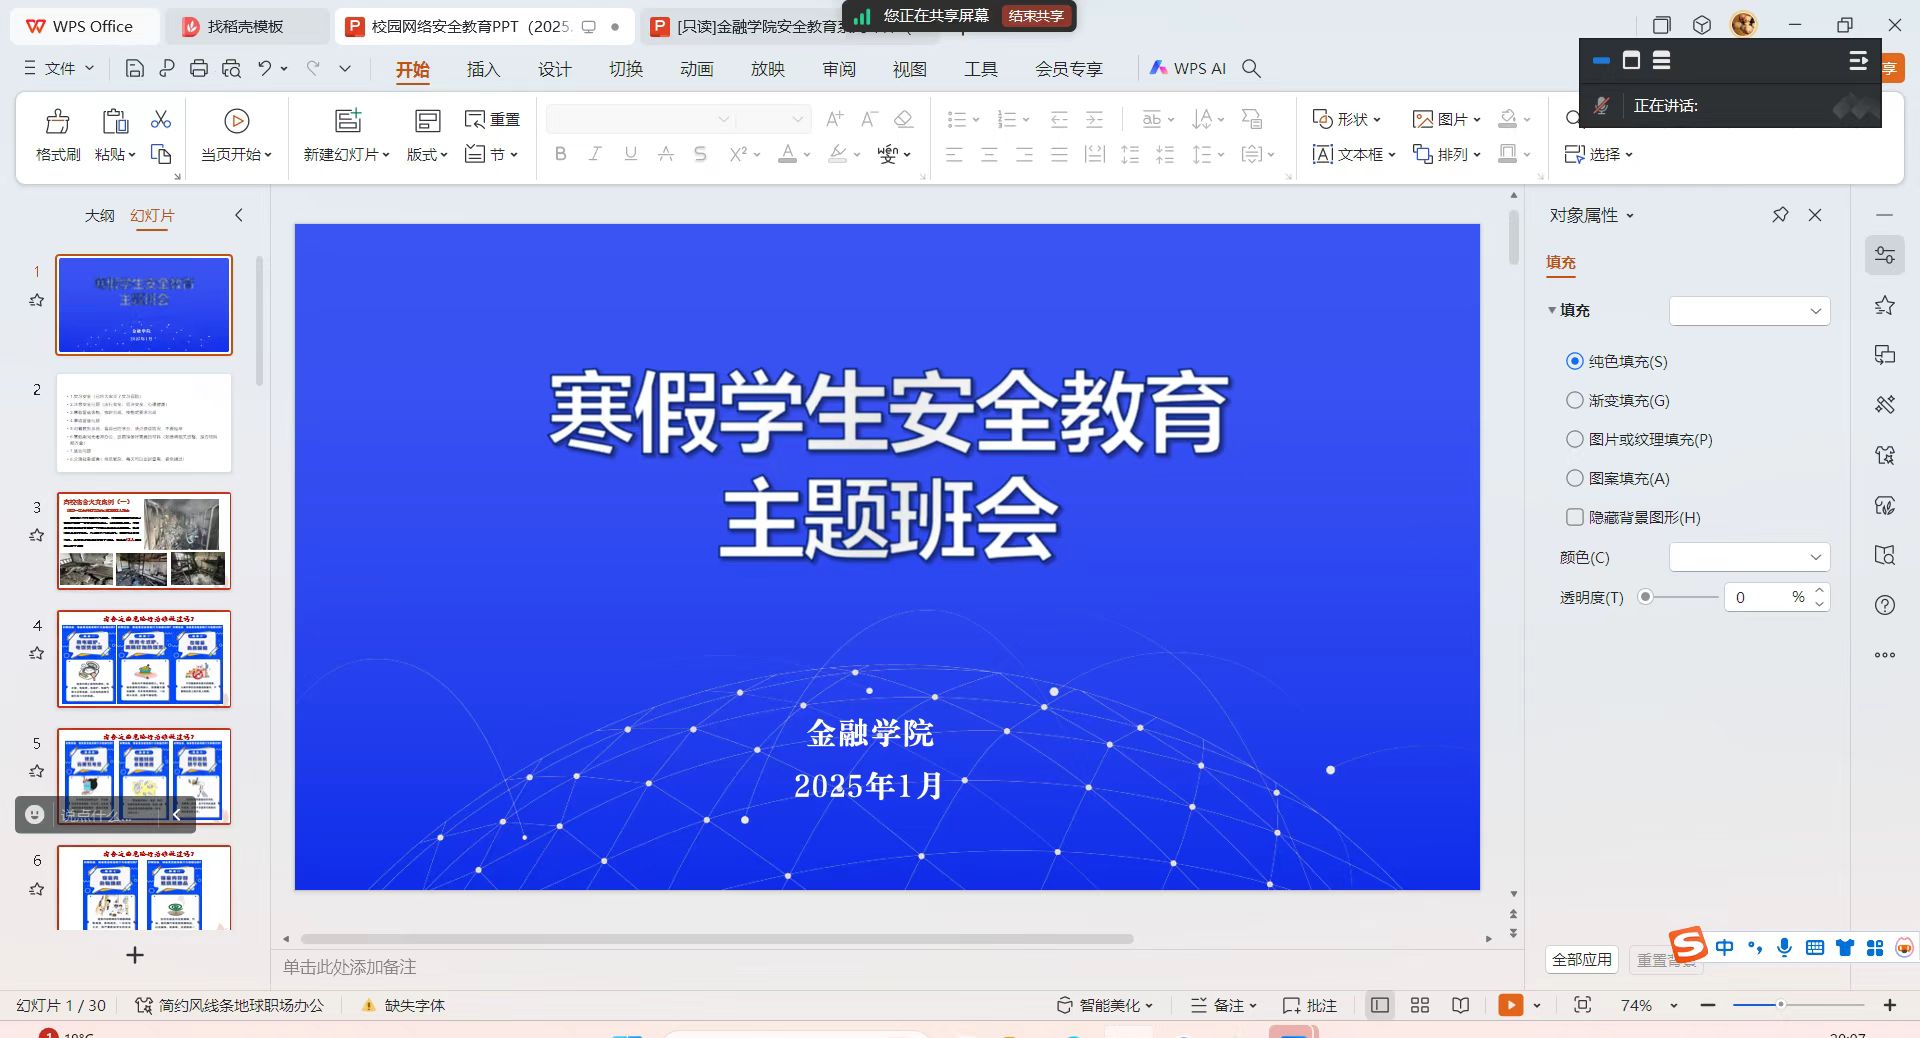Click the Reset (重置) button in ribbon

pos(492,119)
